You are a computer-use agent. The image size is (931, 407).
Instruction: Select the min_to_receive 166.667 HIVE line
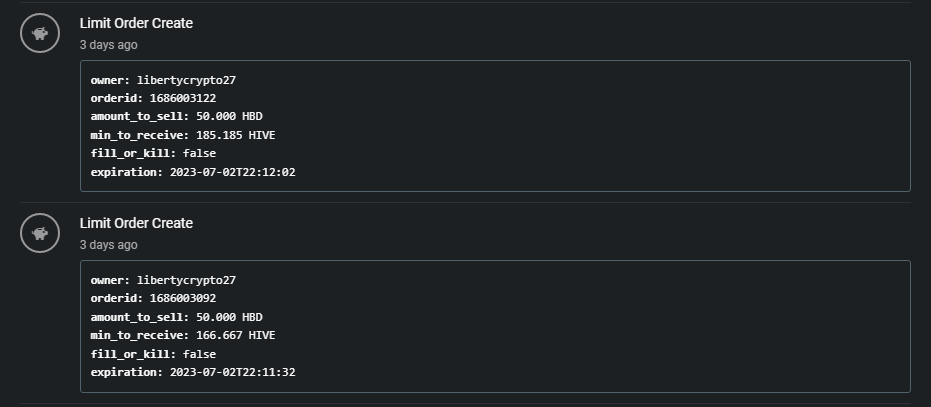pos(183,336)
